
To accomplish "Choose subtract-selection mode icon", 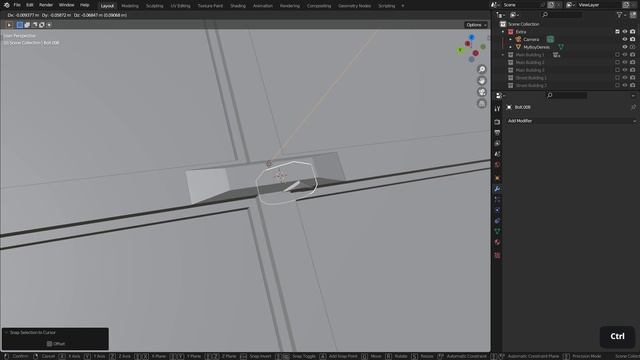I will [34, 25].
